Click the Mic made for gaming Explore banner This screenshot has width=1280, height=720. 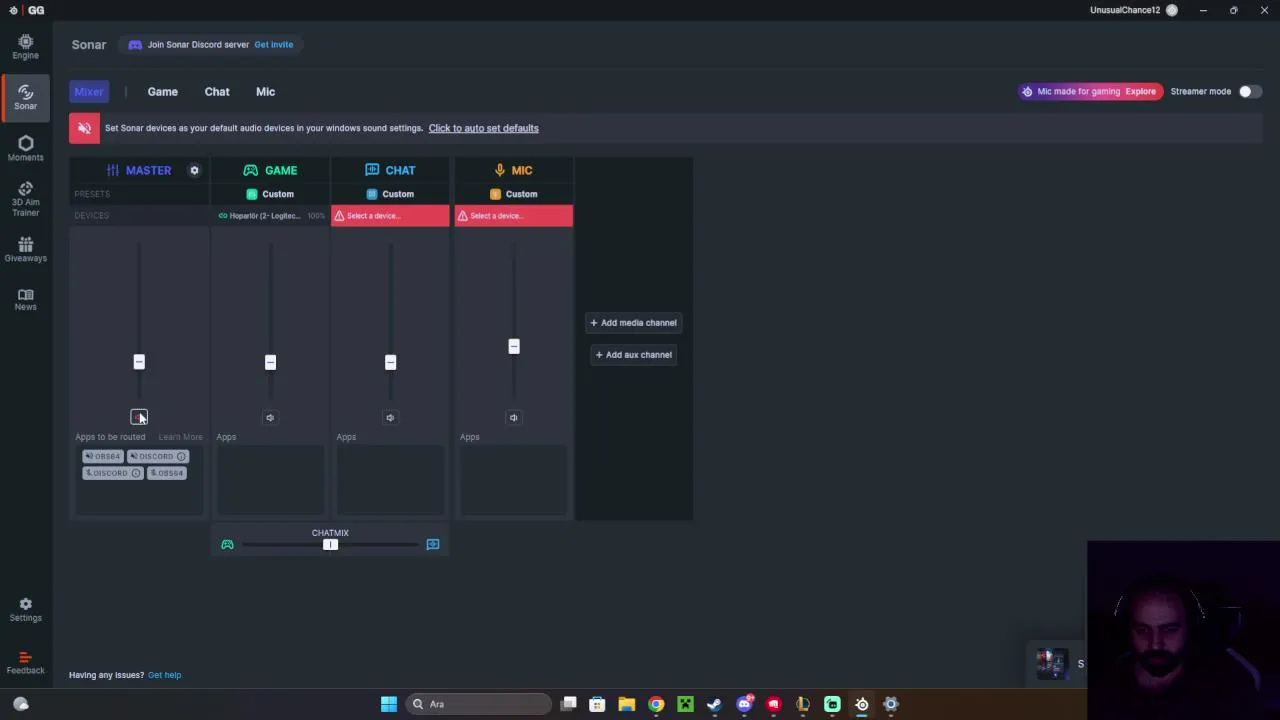(x=1090, y=91)
